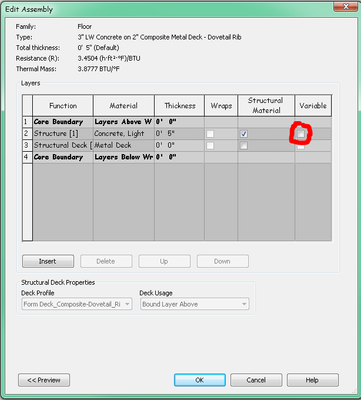Viewport: 361px width, 400px height.
Task: Click the Delete layer button
Action: coord(106,261)
